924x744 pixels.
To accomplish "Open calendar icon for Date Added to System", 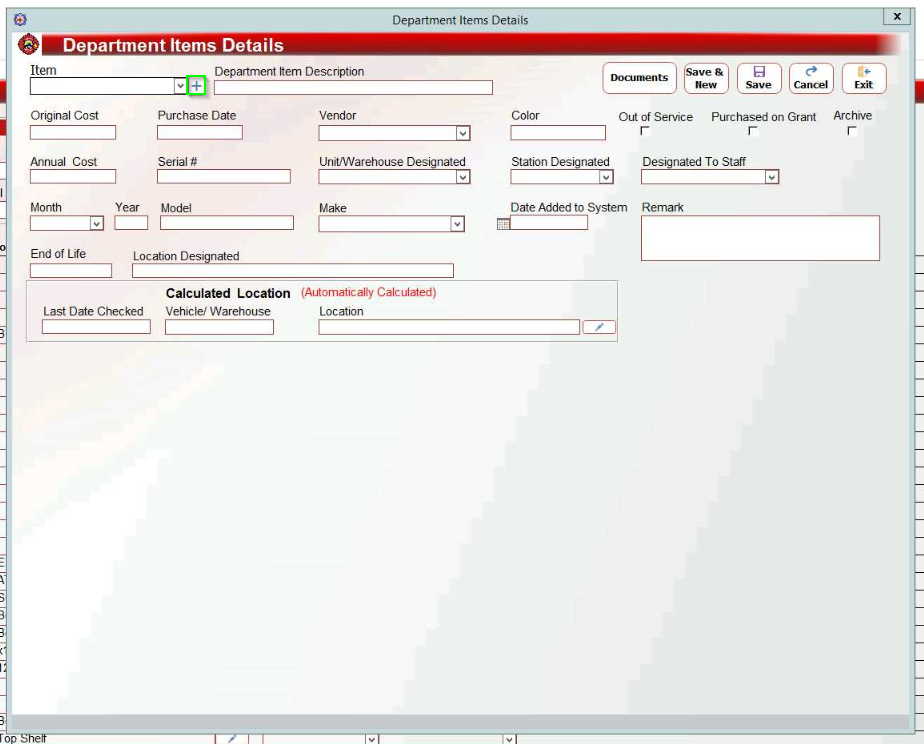I will coord(503,224).
